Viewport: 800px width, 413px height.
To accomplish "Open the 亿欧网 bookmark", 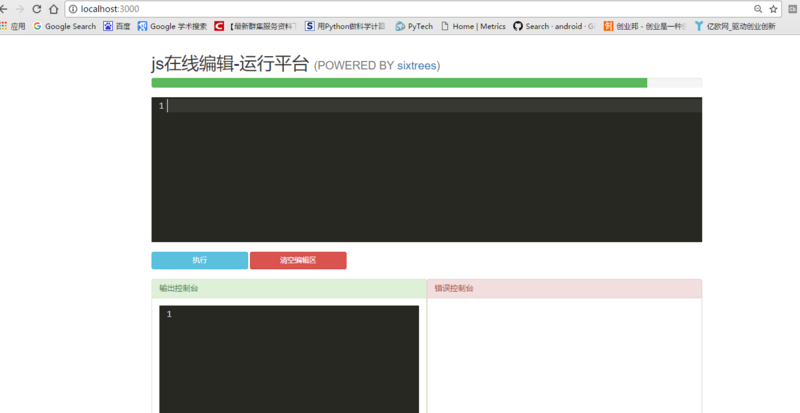I will pos(735,26).
